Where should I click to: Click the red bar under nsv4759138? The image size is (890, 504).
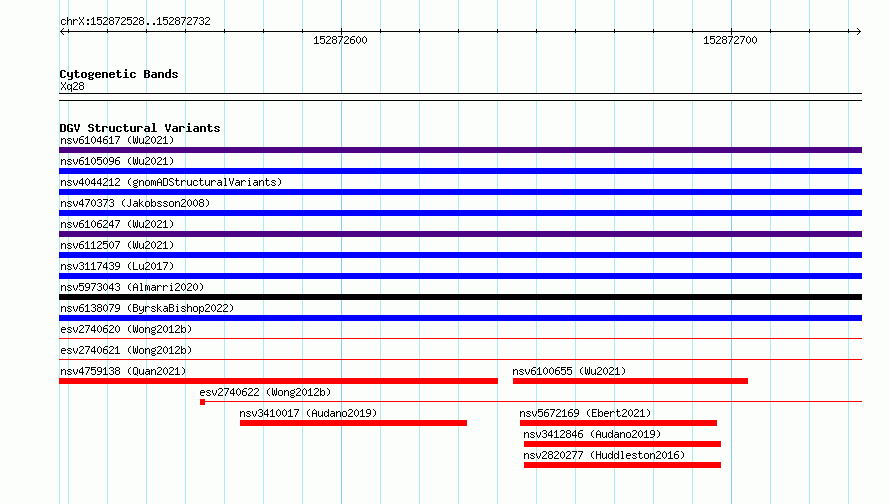(278, 381)
